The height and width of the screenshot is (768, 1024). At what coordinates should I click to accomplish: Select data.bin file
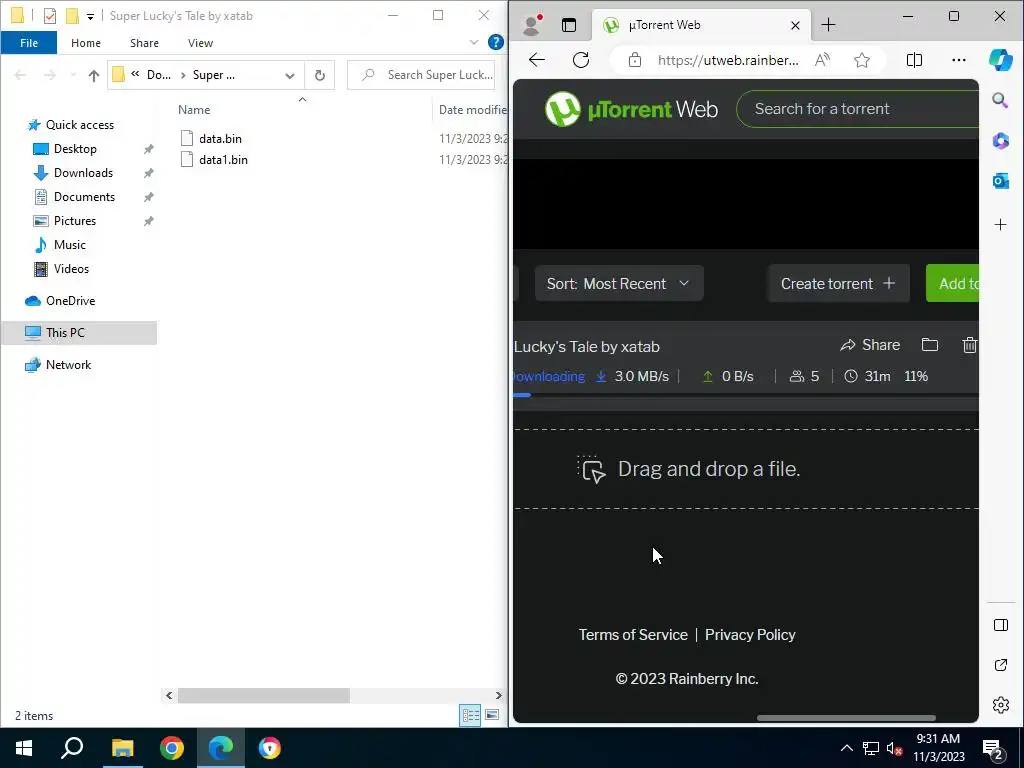tap(220, 138)
